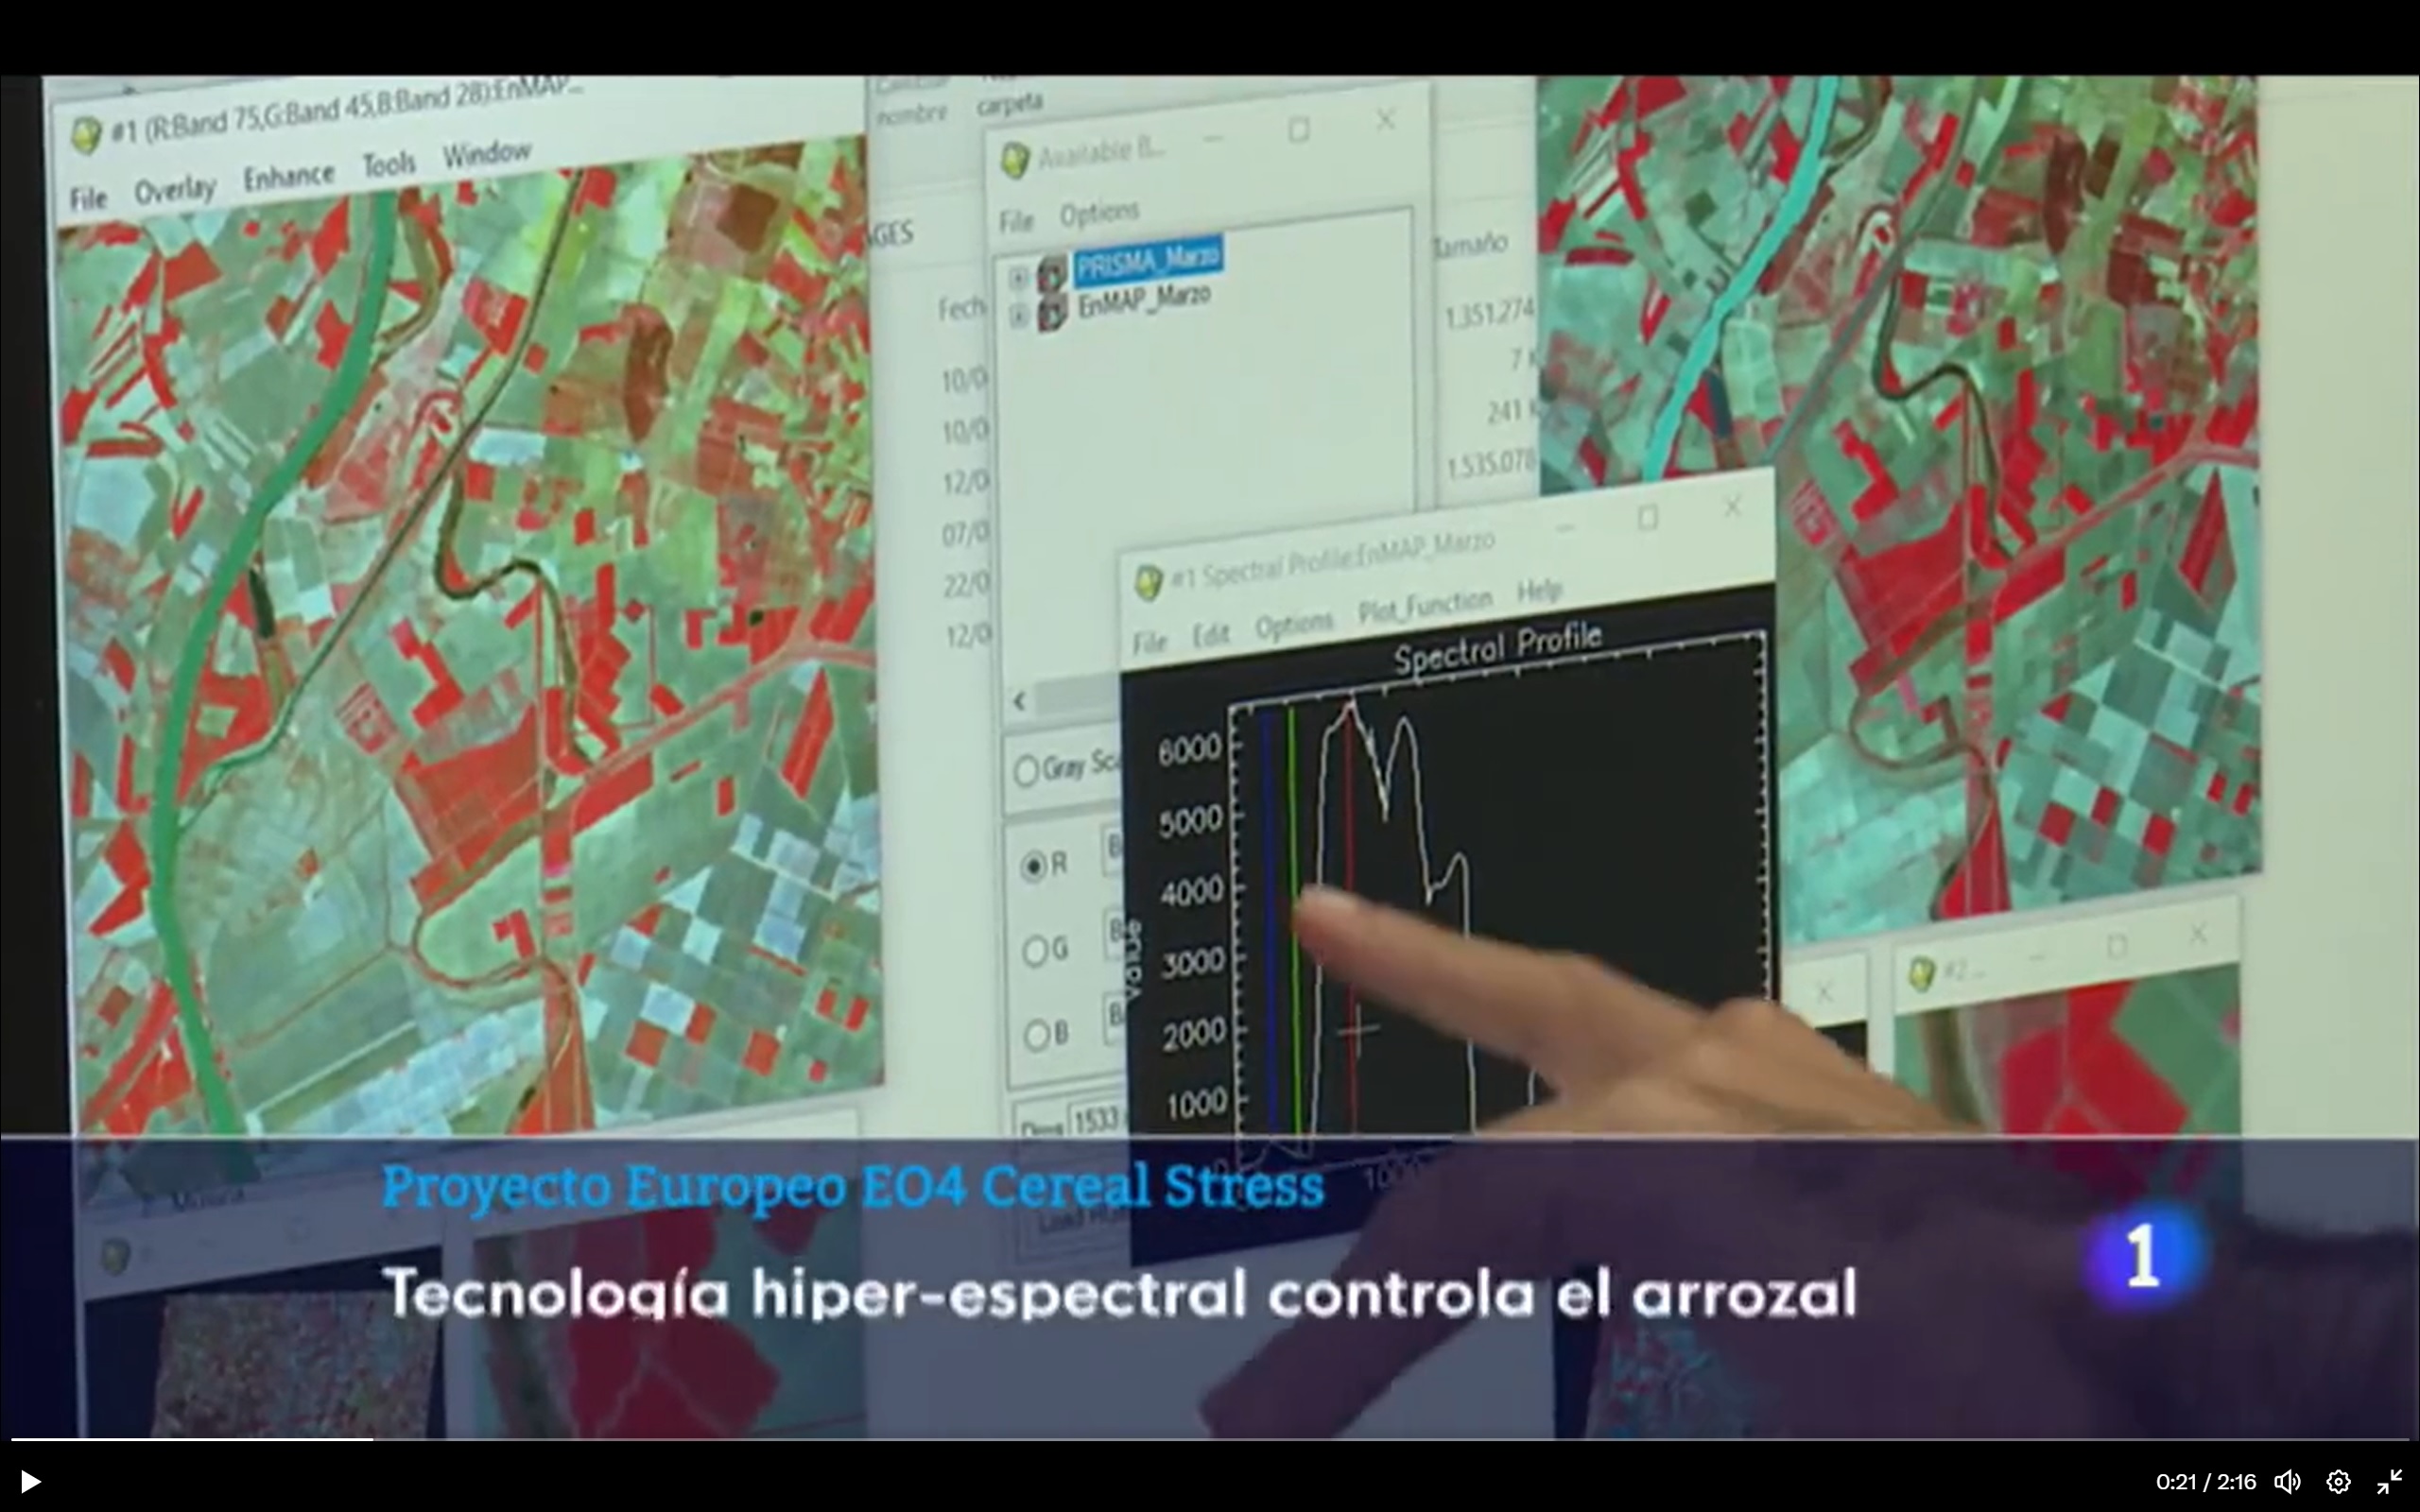Screen dimensions: 2420x1512
Task: Open Options menu in Spectral Profile window
Action: [1293, 623]
